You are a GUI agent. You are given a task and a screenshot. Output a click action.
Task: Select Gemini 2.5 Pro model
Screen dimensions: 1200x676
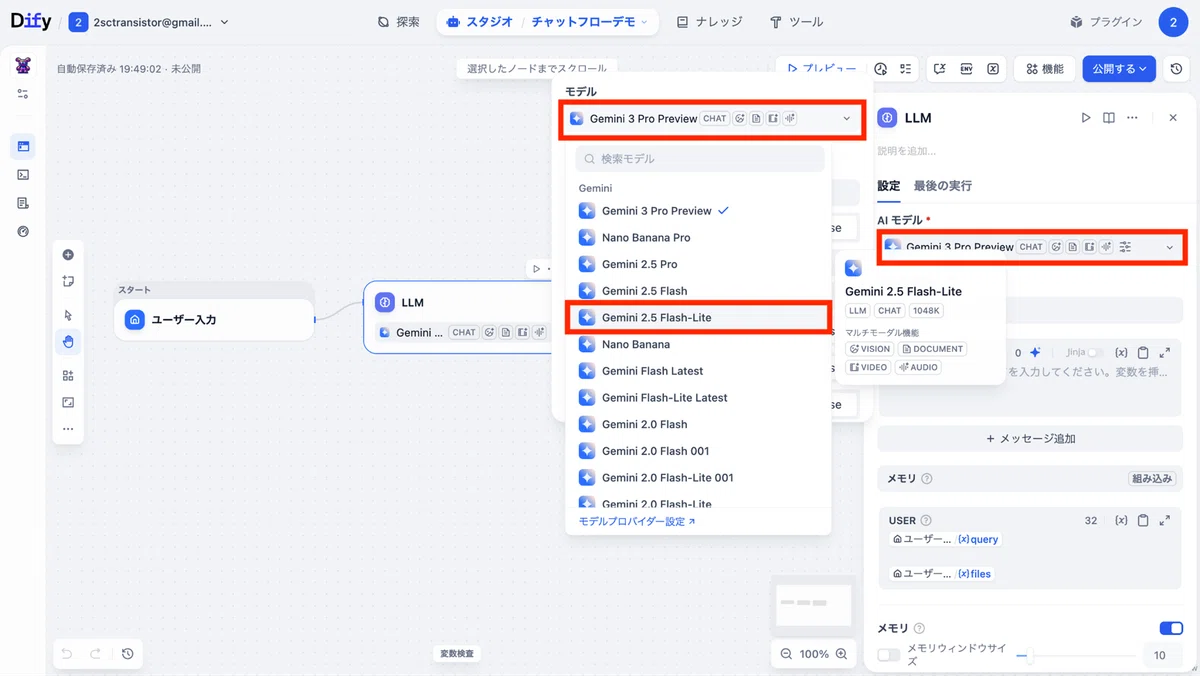point(698,264)
